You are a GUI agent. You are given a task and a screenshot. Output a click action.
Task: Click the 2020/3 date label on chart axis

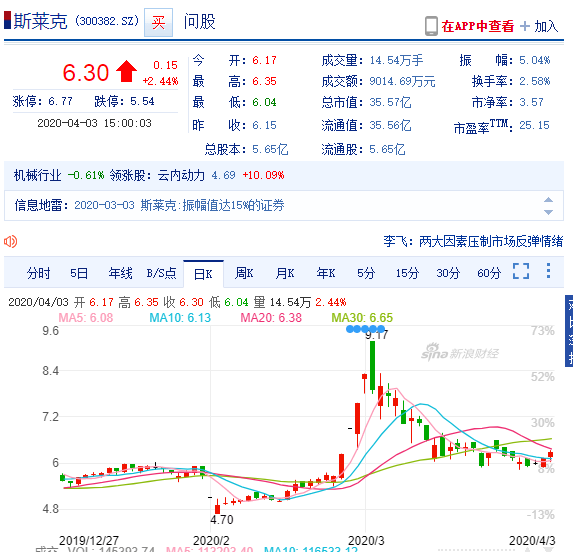(x=366, y=541)
